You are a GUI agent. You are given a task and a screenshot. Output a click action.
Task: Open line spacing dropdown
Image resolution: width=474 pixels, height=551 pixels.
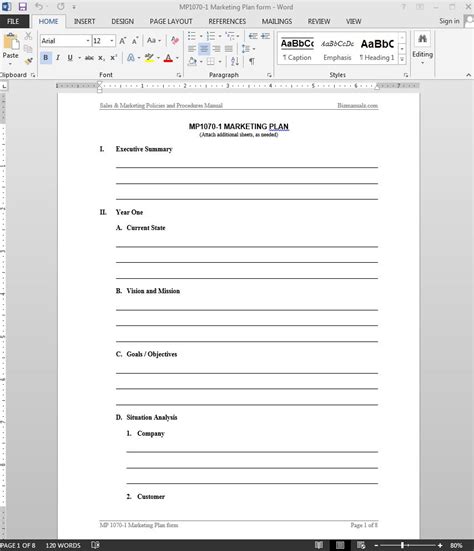248,49
